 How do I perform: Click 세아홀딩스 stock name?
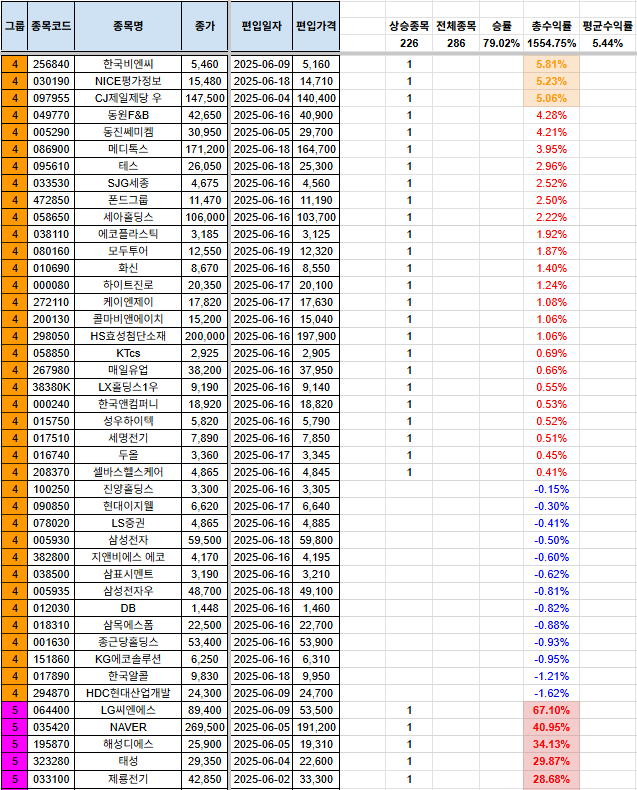point(128,217)
